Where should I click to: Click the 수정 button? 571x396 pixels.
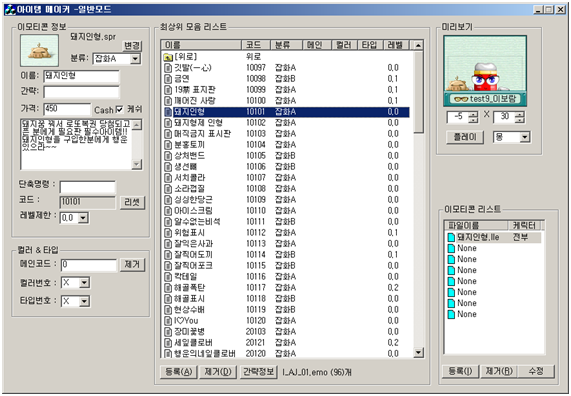click(536, 371)
